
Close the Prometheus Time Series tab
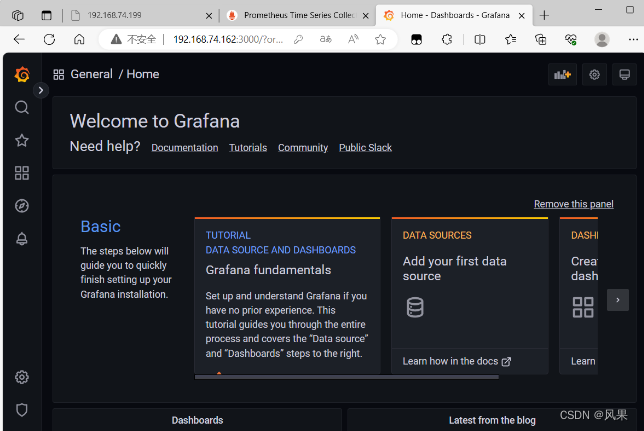(366, 16)
